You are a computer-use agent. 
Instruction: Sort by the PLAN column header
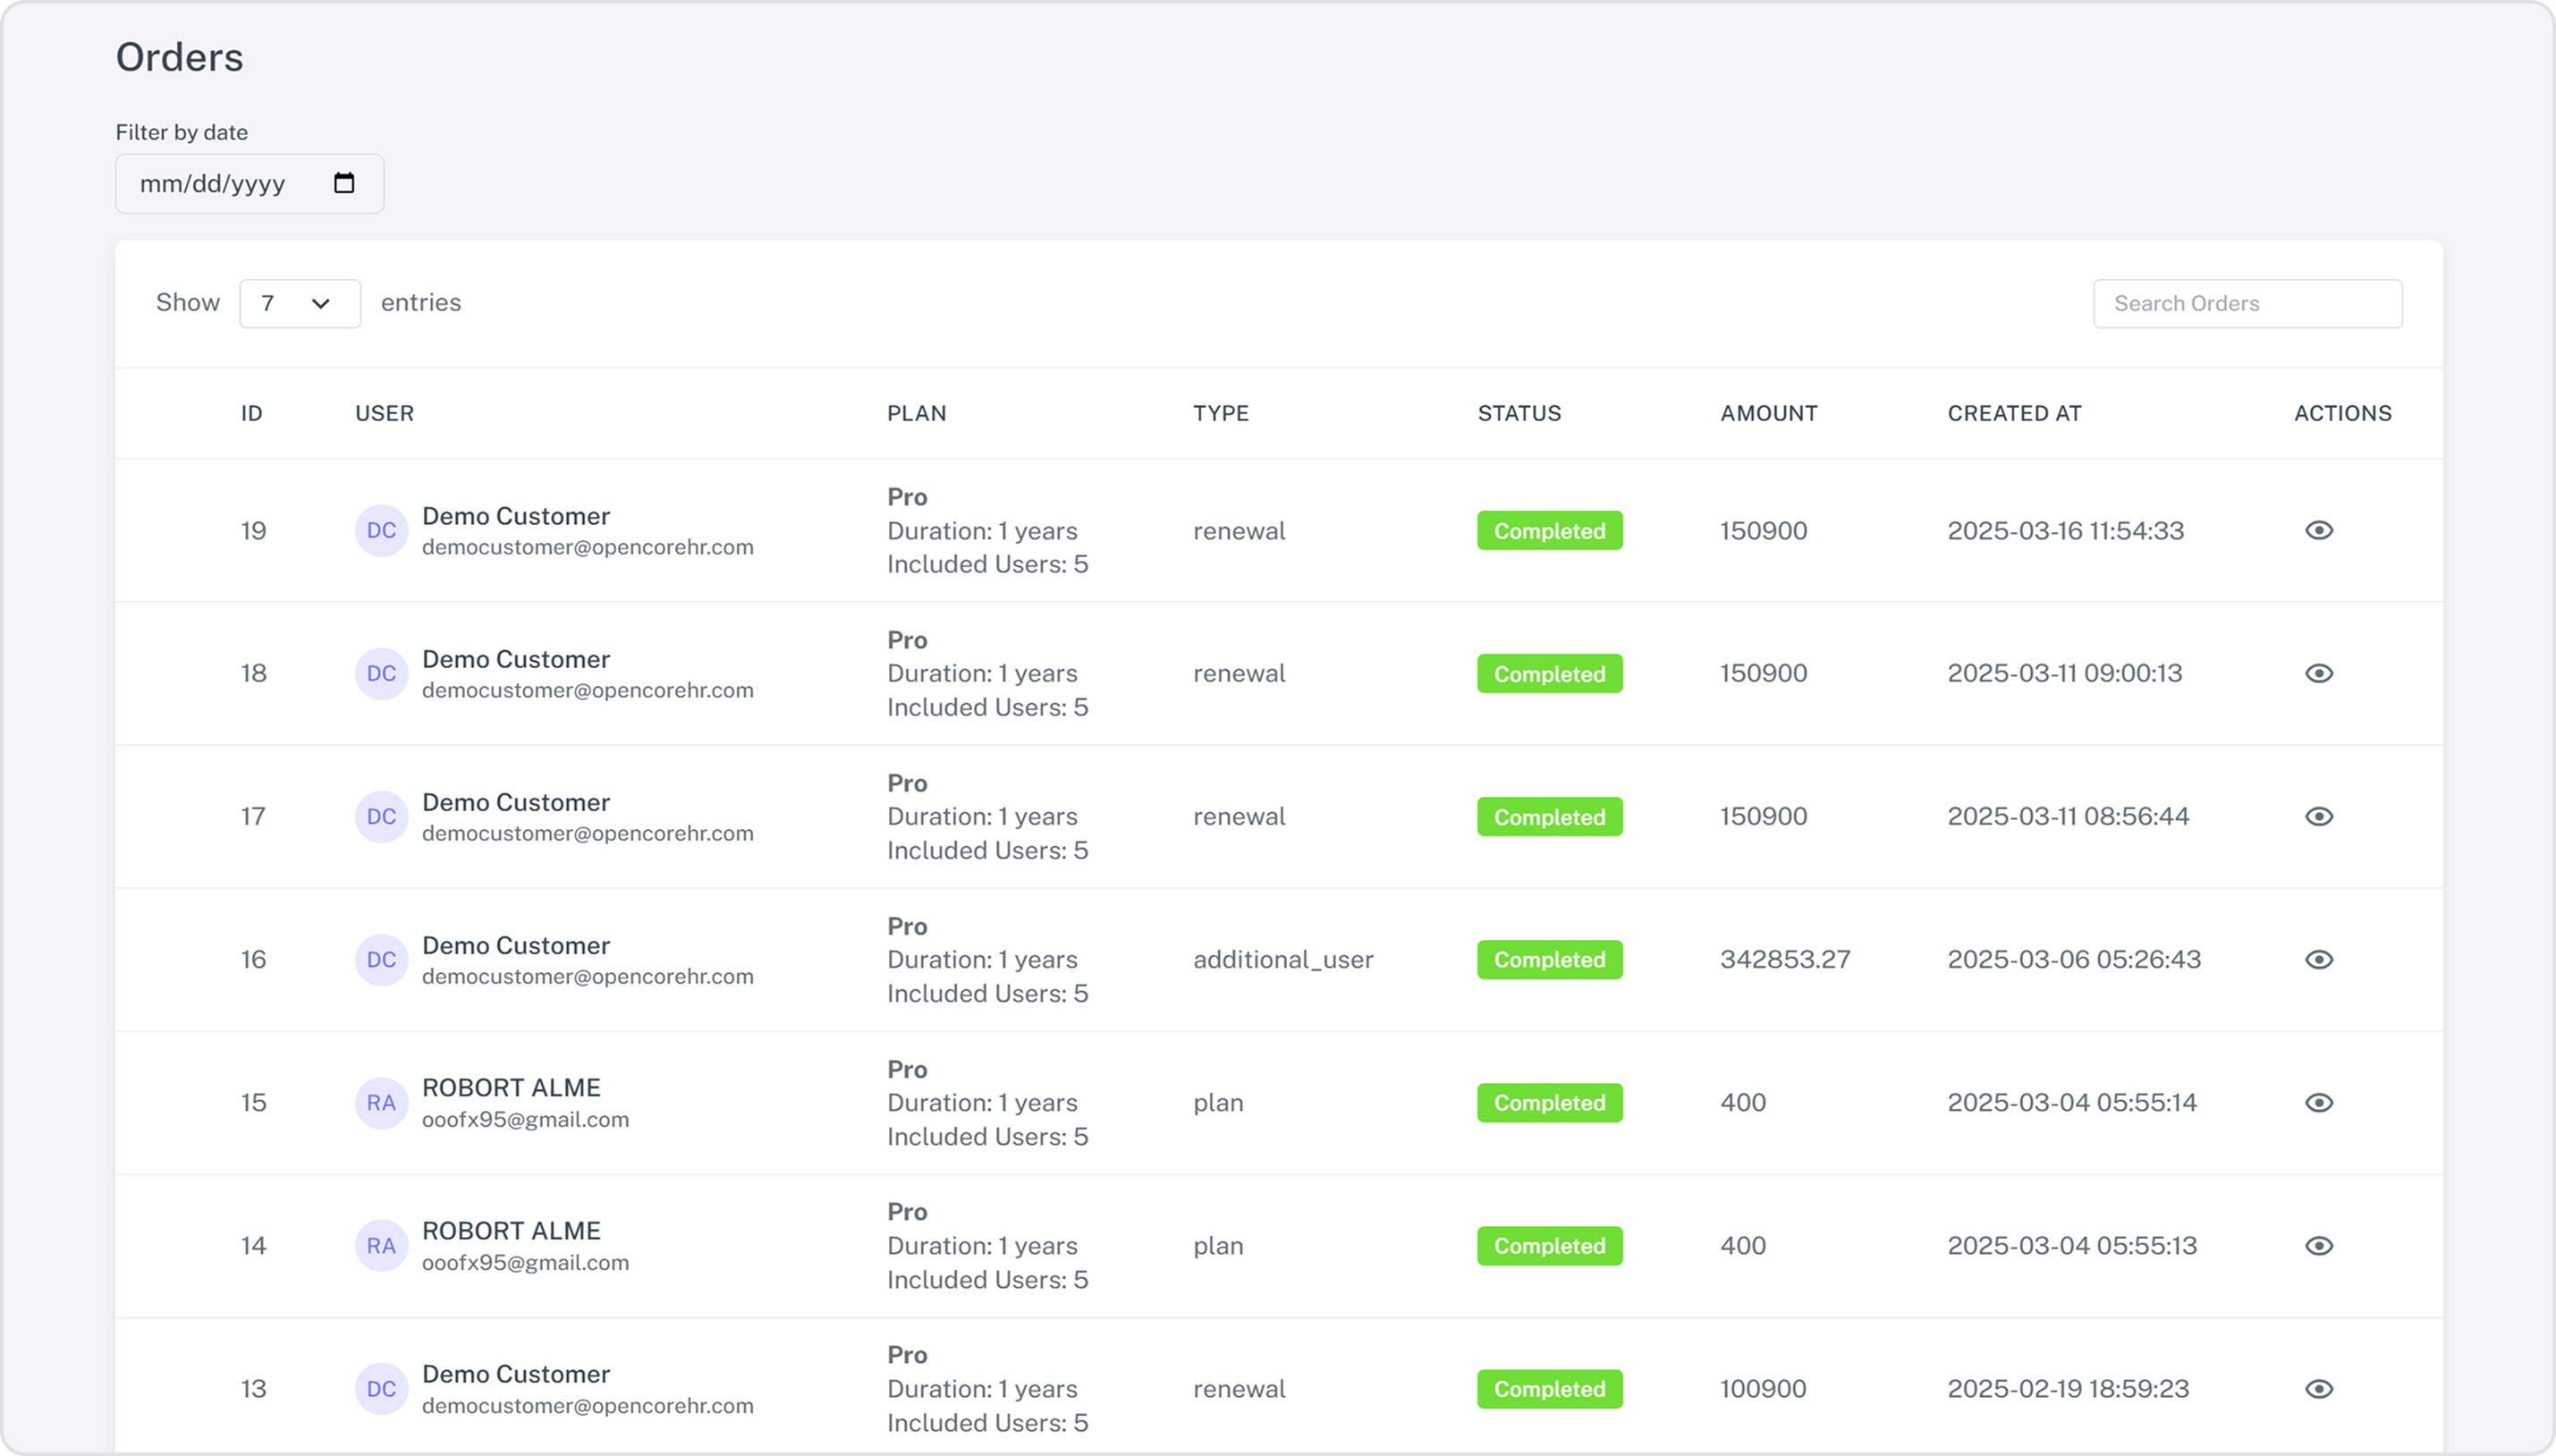tap(916, 413)
